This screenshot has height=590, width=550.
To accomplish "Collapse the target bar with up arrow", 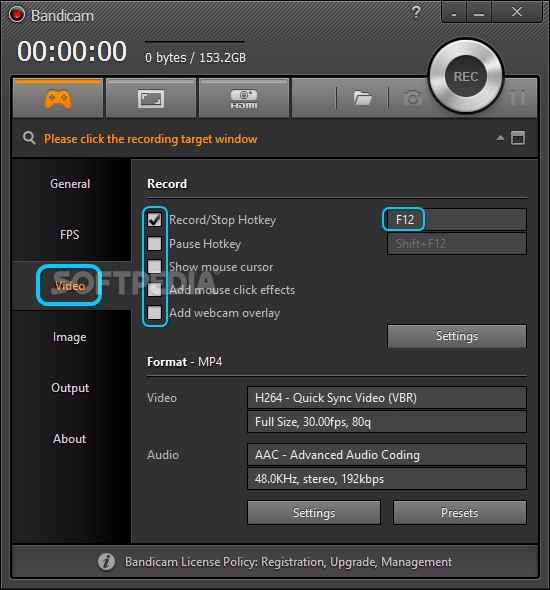I will tap(500, 138).
